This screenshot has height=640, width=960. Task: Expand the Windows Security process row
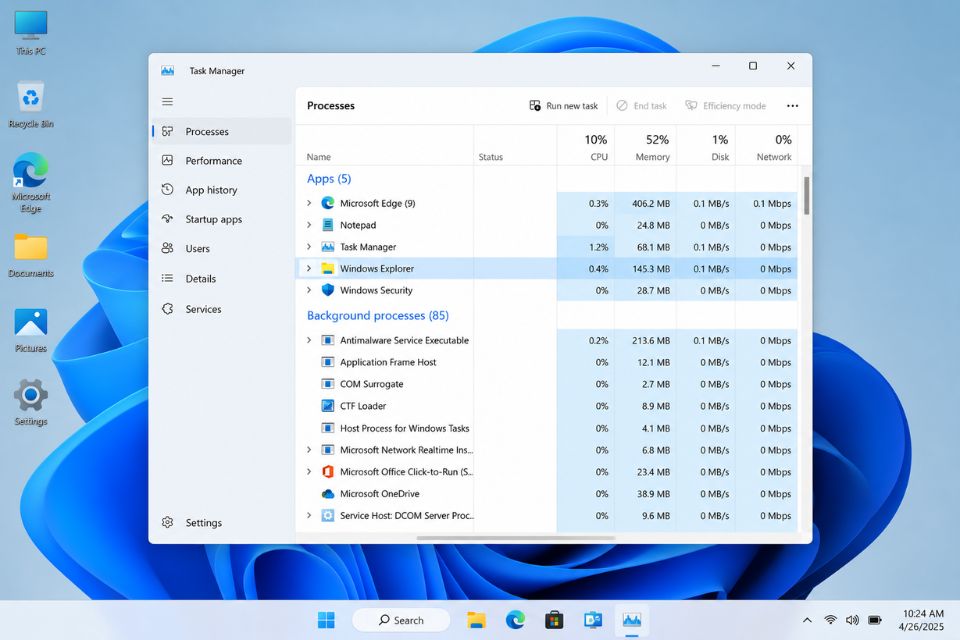(309, 290)
